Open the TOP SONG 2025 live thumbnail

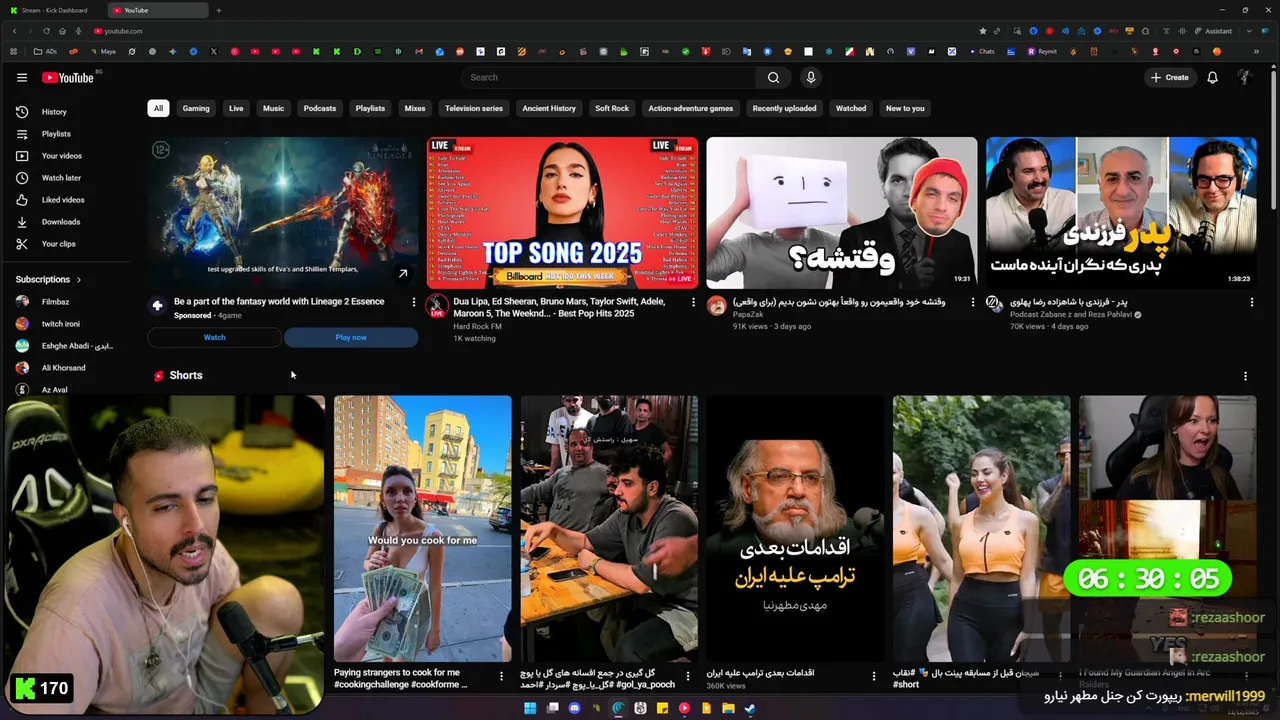pyautogui.click(x=562, y=213)
